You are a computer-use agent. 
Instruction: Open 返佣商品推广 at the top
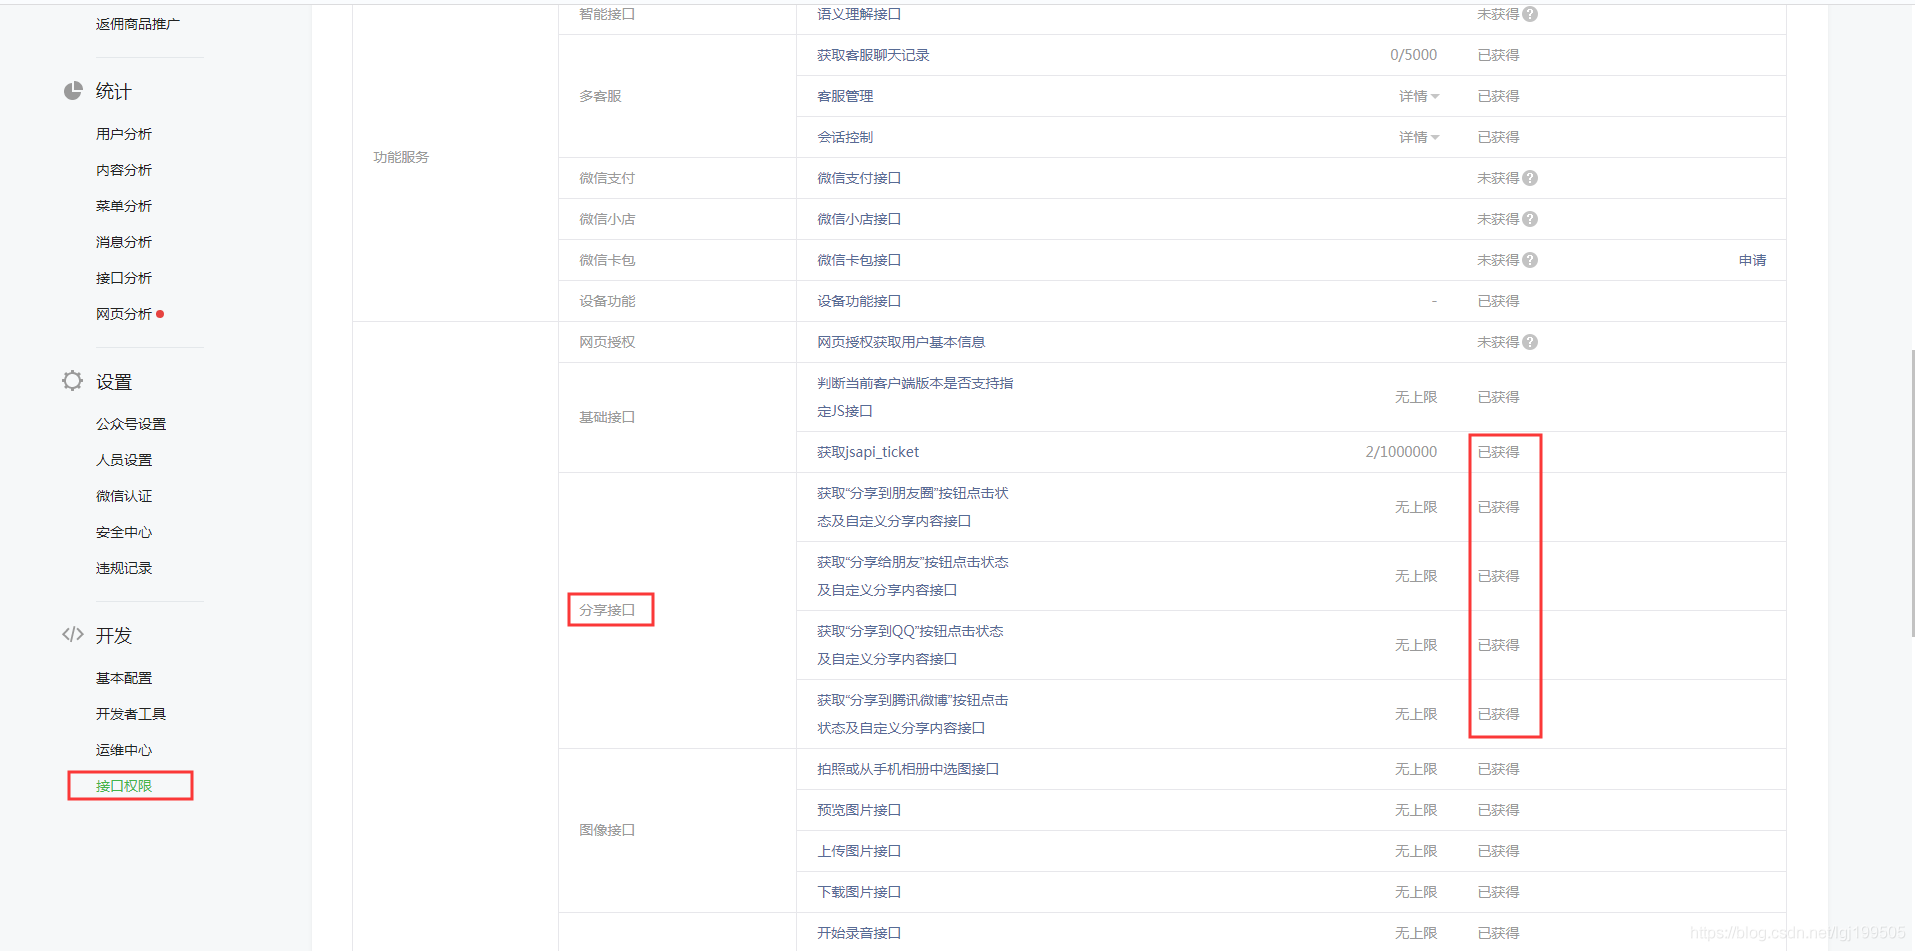tap(137, 23)
